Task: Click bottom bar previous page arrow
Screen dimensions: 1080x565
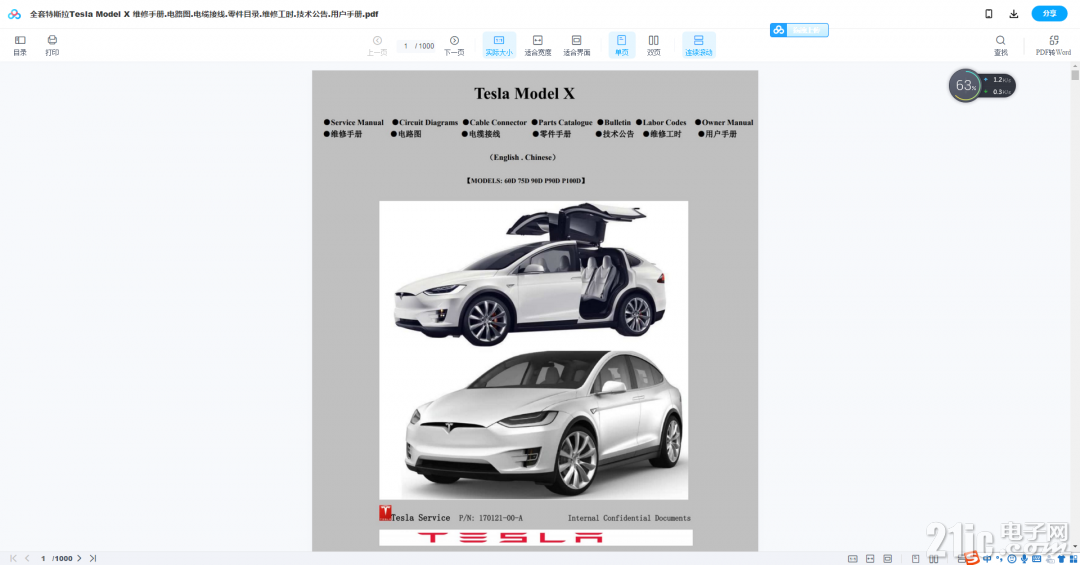Action: [x=28, y=558]
